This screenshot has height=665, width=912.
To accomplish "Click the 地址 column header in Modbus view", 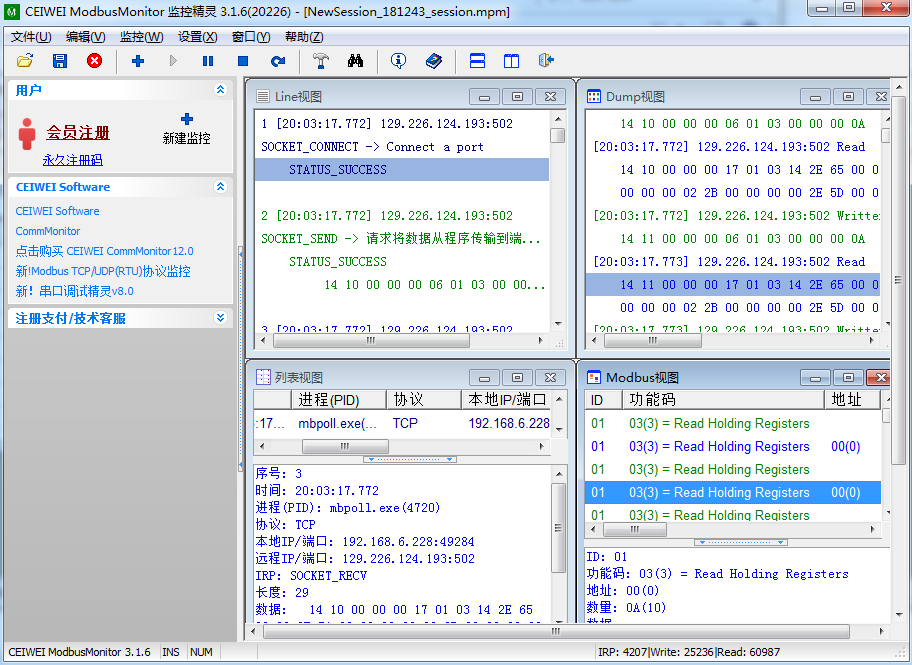I will (852, 400).
